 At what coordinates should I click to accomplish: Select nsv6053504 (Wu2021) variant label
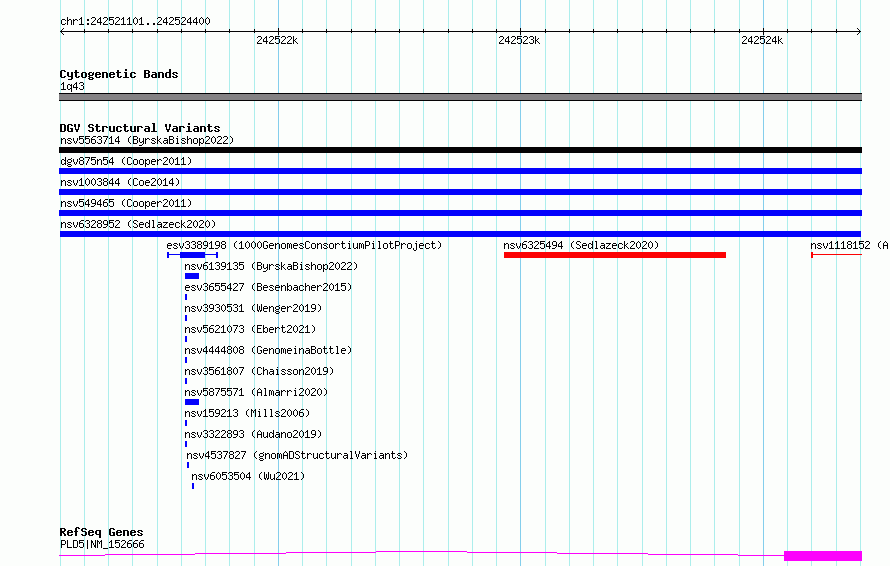pos(248,476)
